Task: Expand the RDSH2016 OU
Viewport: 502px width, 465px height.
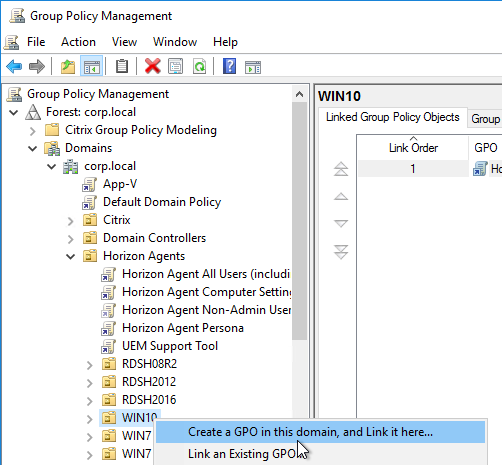Action: coord(90,401)
